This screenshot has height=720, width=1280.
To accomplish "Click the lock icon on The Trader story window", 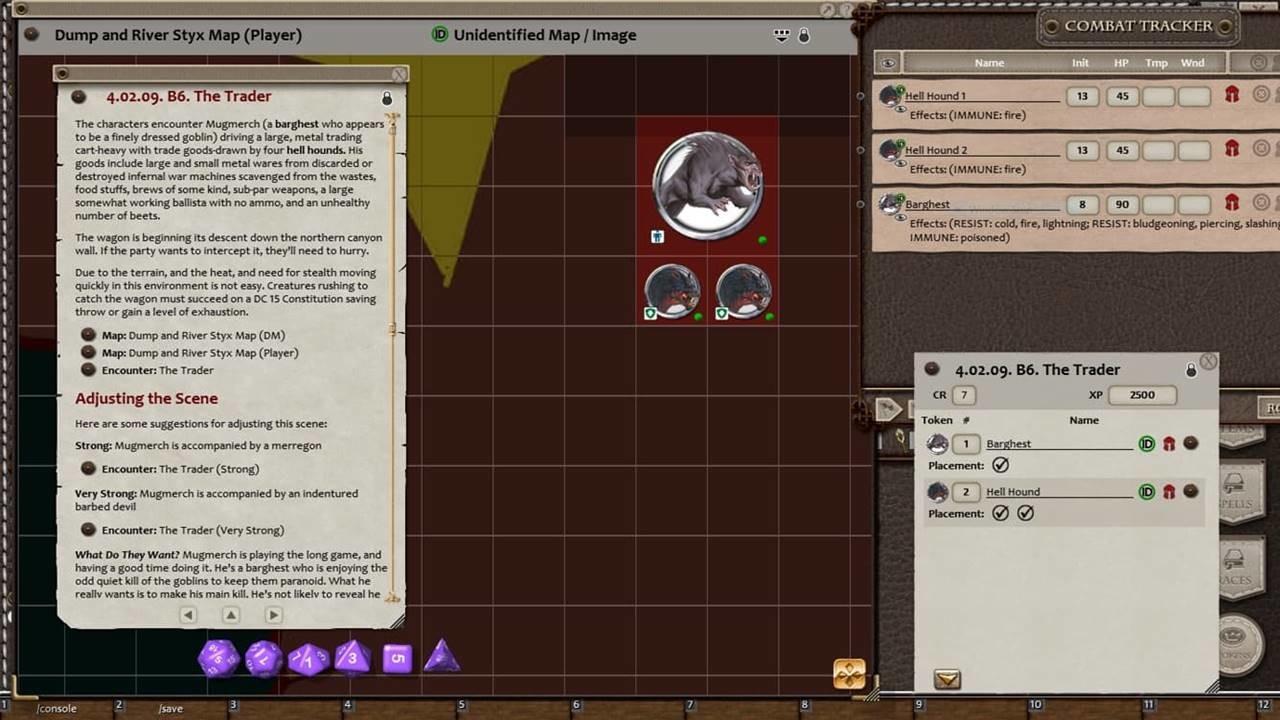I will pyautogui.click(x=387, y=97).
